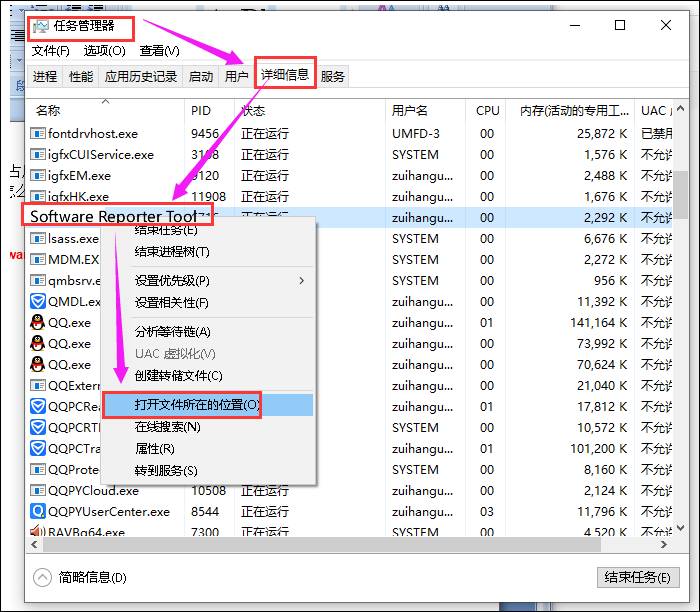The width and height of the screenshot is (700, 612).
Task: Click memory value 101,200 K
Action: [x=598, y=449]
